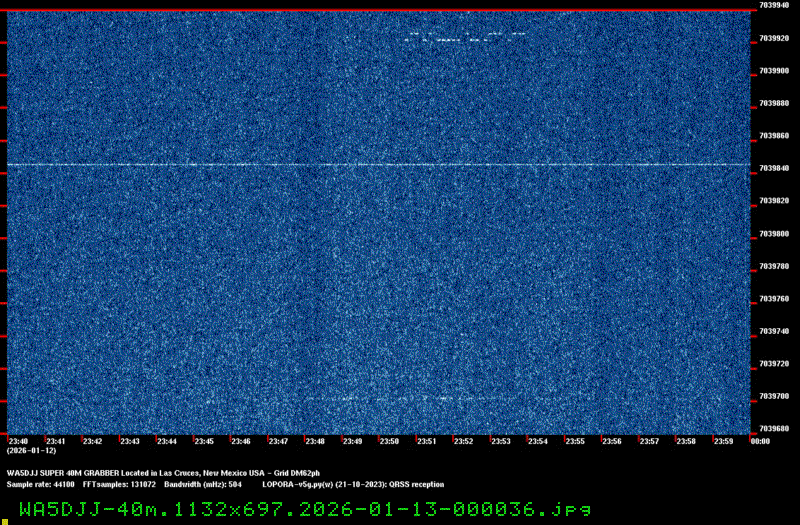
Task: Click the 7039700 frequency label
Action: pos(774,396)
